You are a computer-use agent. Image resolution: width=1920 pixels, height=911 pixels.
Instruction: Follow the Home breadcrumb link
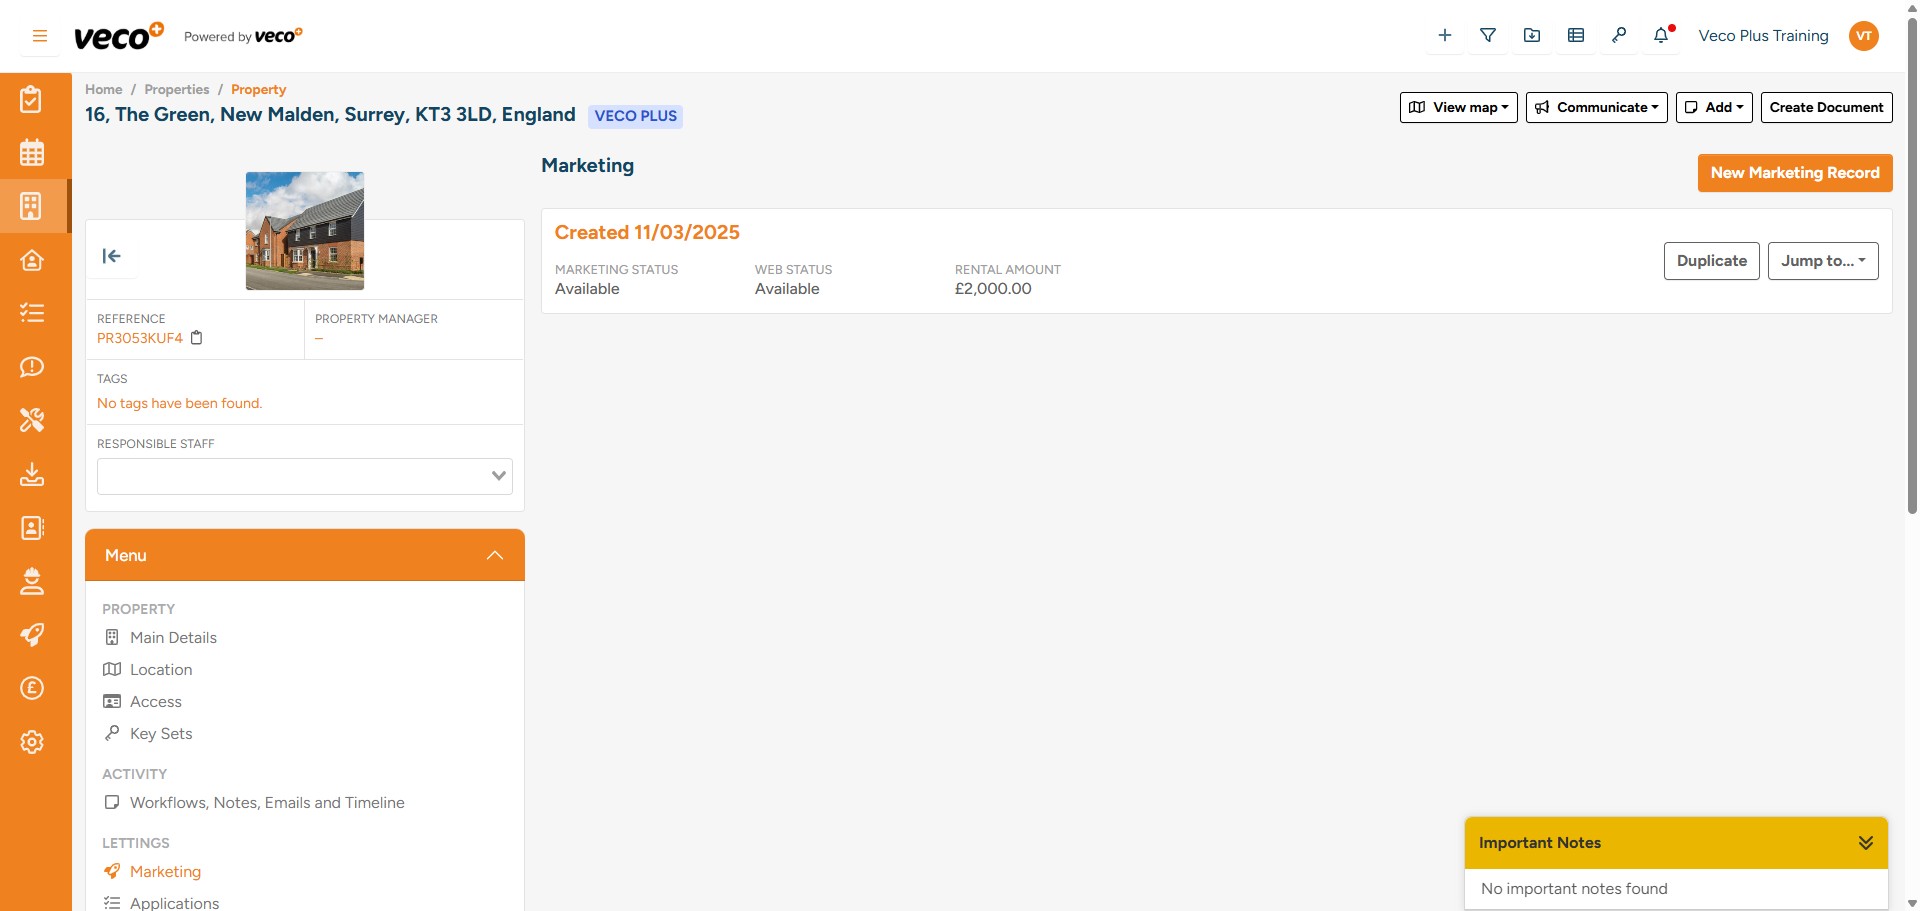pos(103,89)
